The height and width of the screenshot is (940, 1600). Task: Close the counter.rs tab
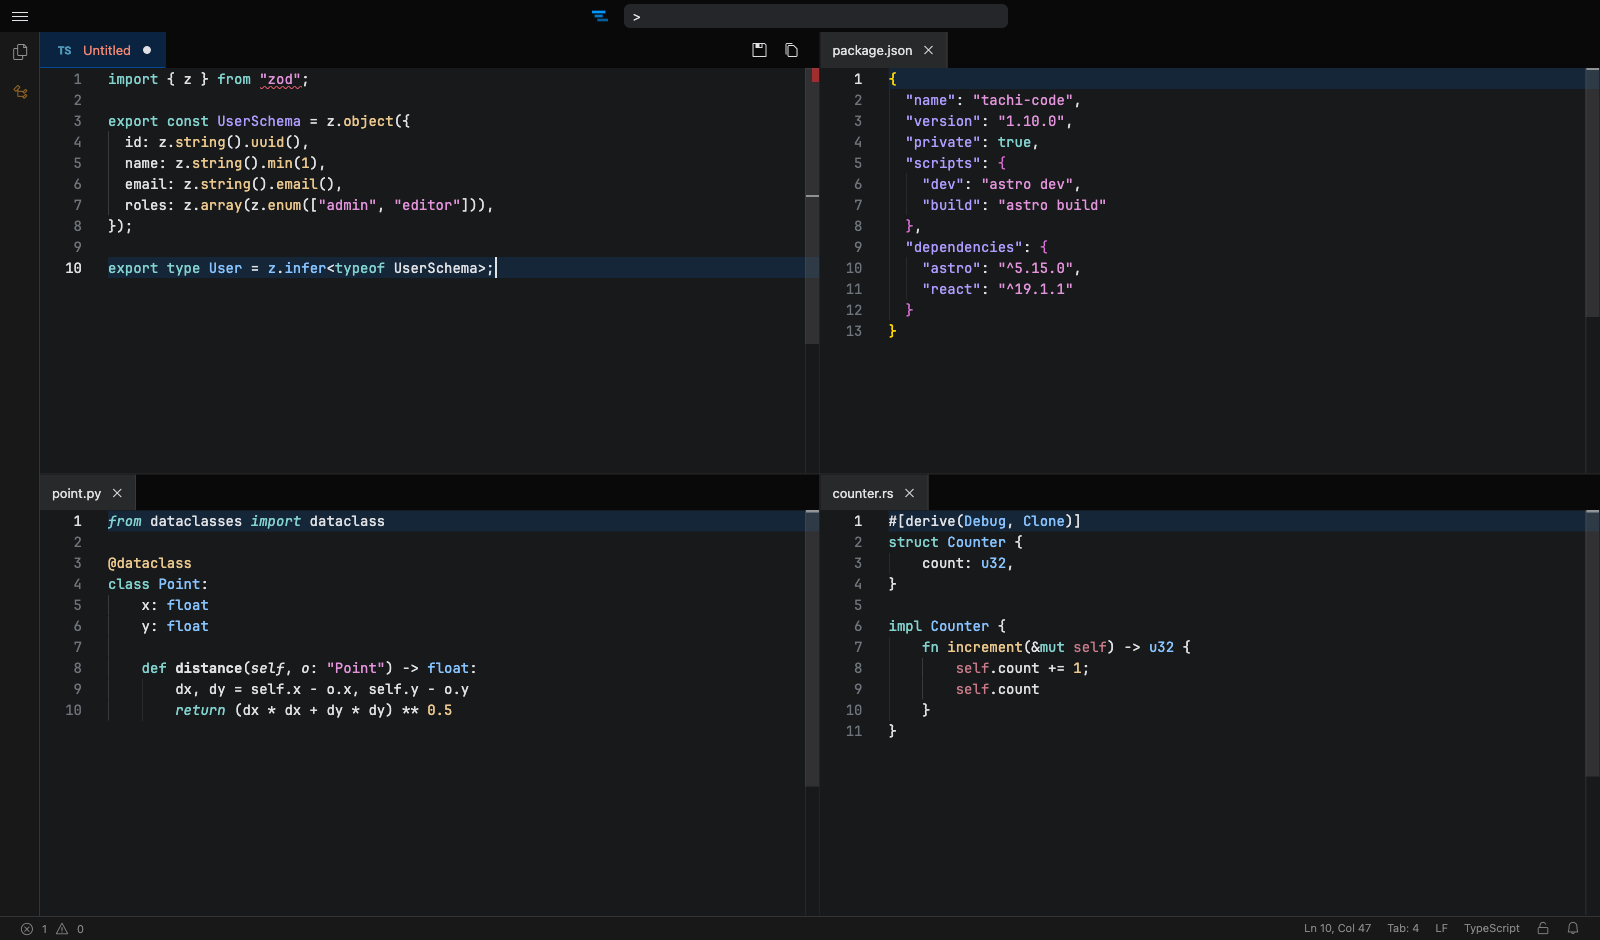tap(909, 493)
